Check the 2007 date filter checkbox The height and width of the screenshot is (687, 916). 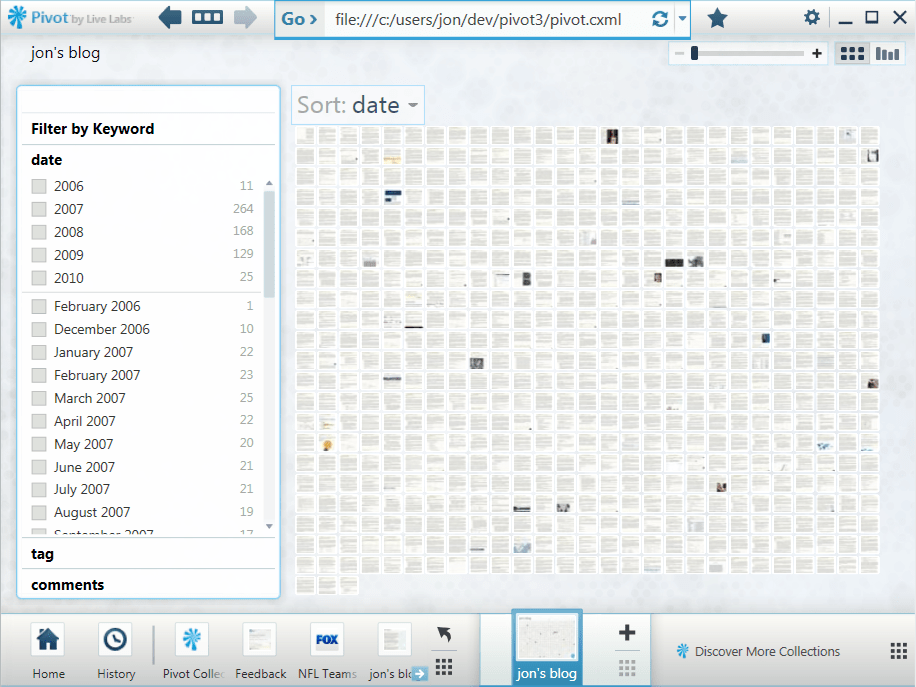coord(39,208)
